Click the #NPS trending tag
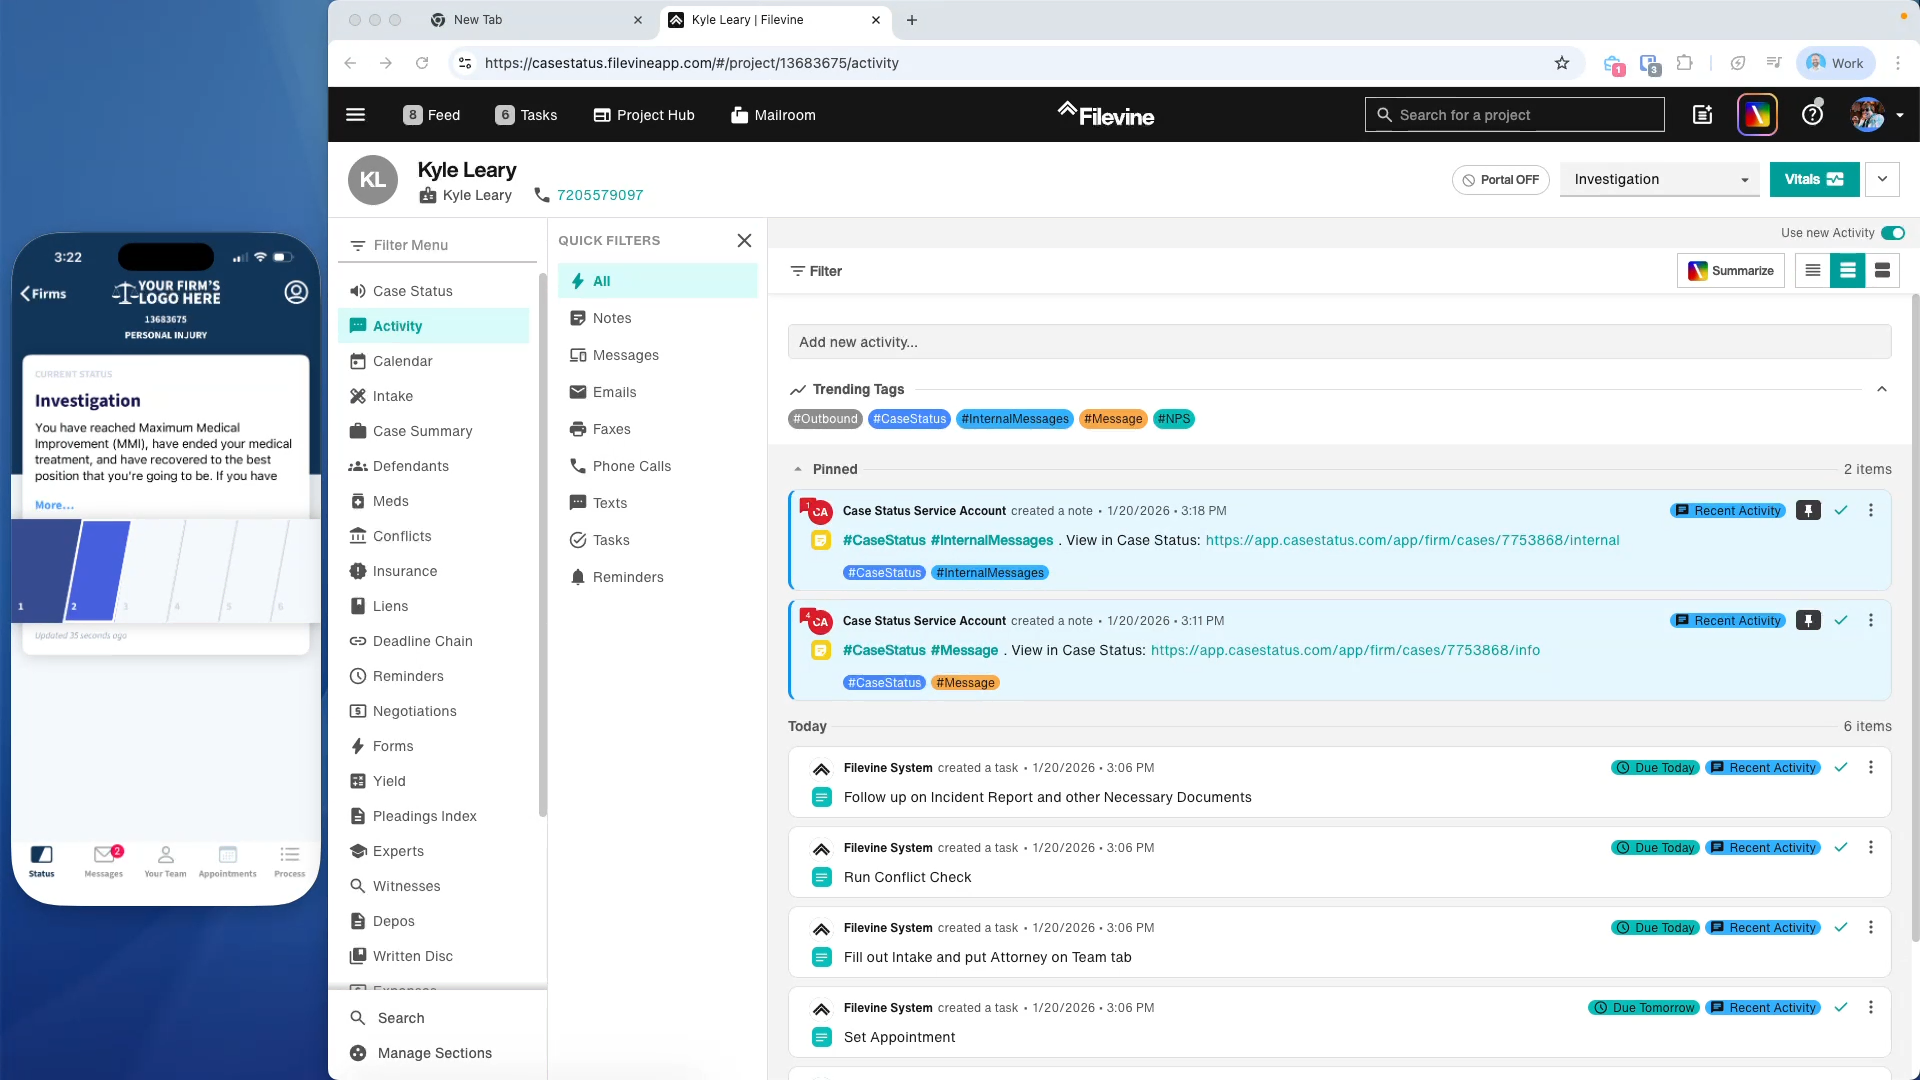This screenshot has width=1920, height=1080. coord(1174,419)
